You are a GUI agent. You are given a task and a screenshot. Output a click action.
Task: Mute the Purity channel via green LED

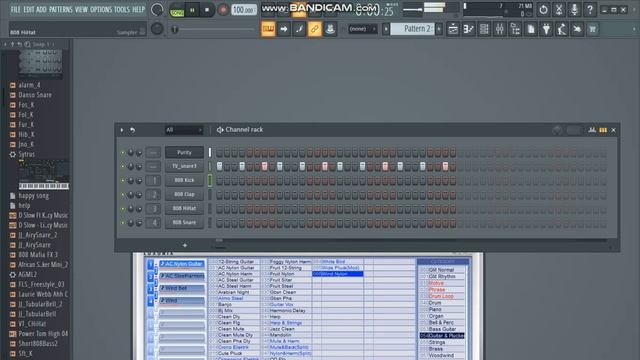[122, 153]
